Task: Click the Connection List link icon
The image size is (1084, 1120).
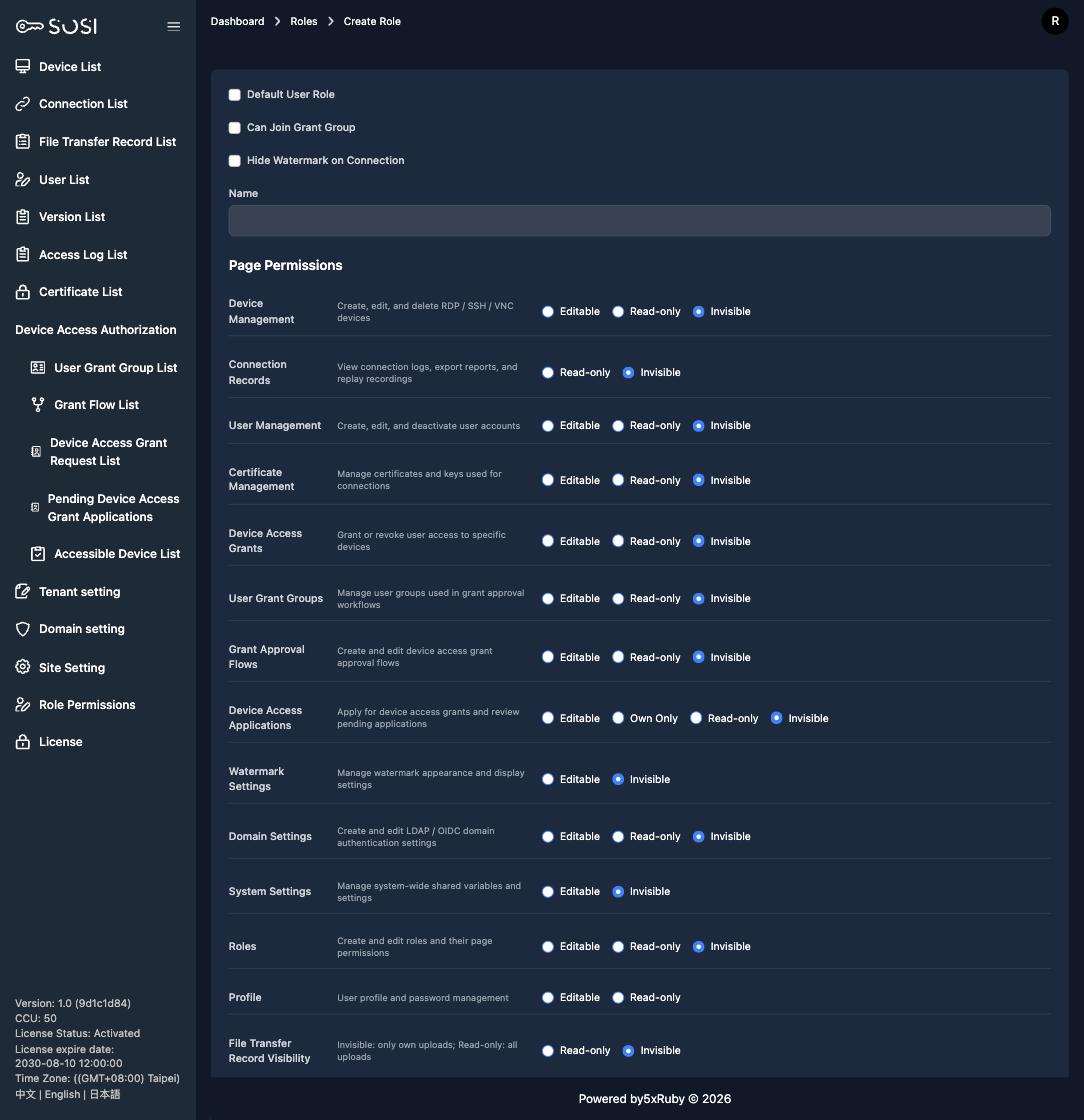Action: click(23, 104)
